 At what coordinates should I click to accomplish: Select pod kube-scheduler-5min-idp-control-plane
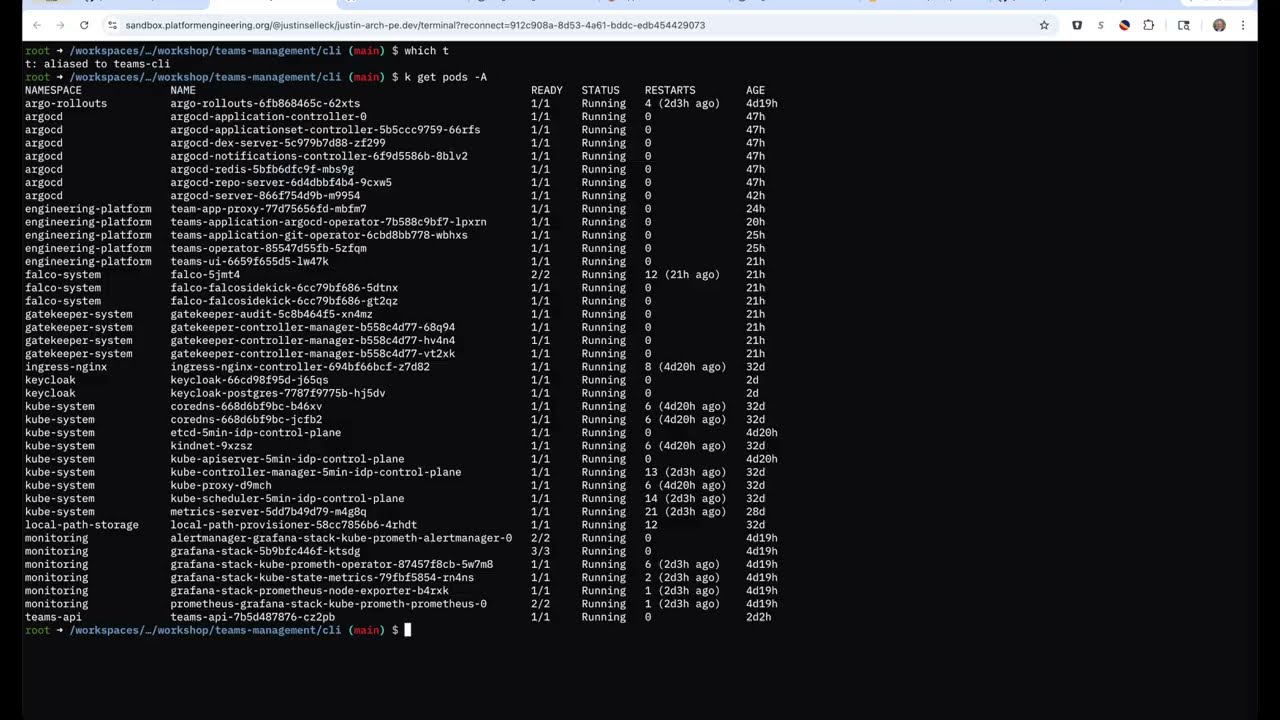pyautogui.click(x=287, y=498)
